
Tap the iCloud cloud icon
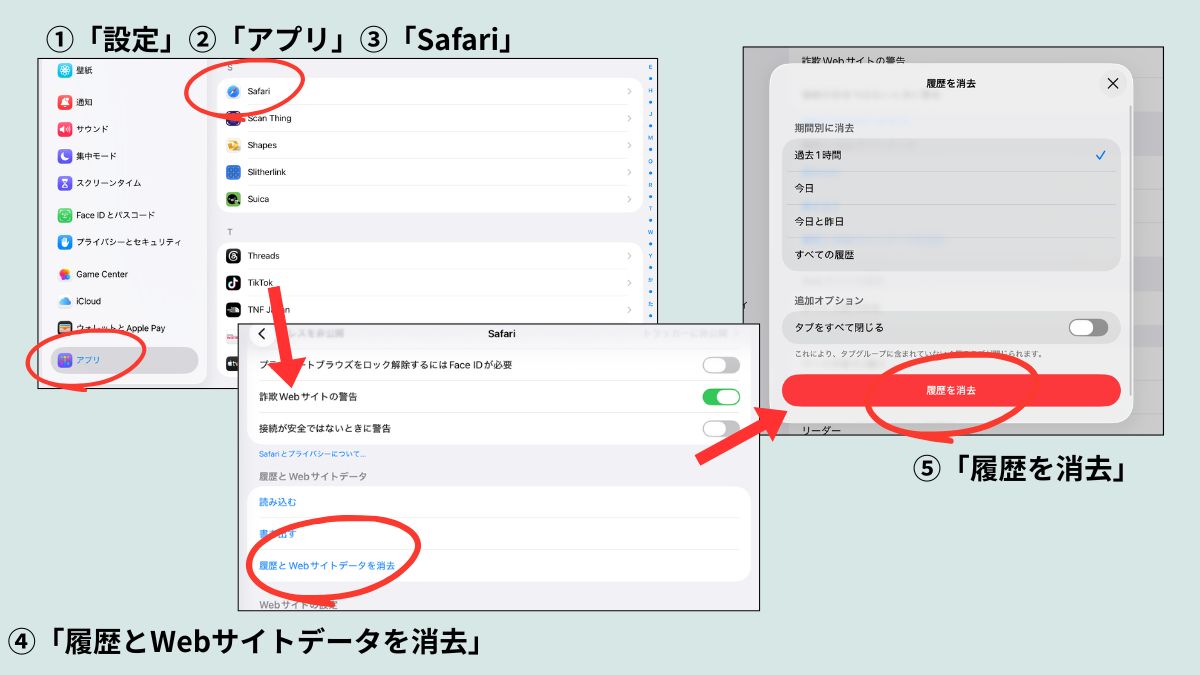click(65, 301)
